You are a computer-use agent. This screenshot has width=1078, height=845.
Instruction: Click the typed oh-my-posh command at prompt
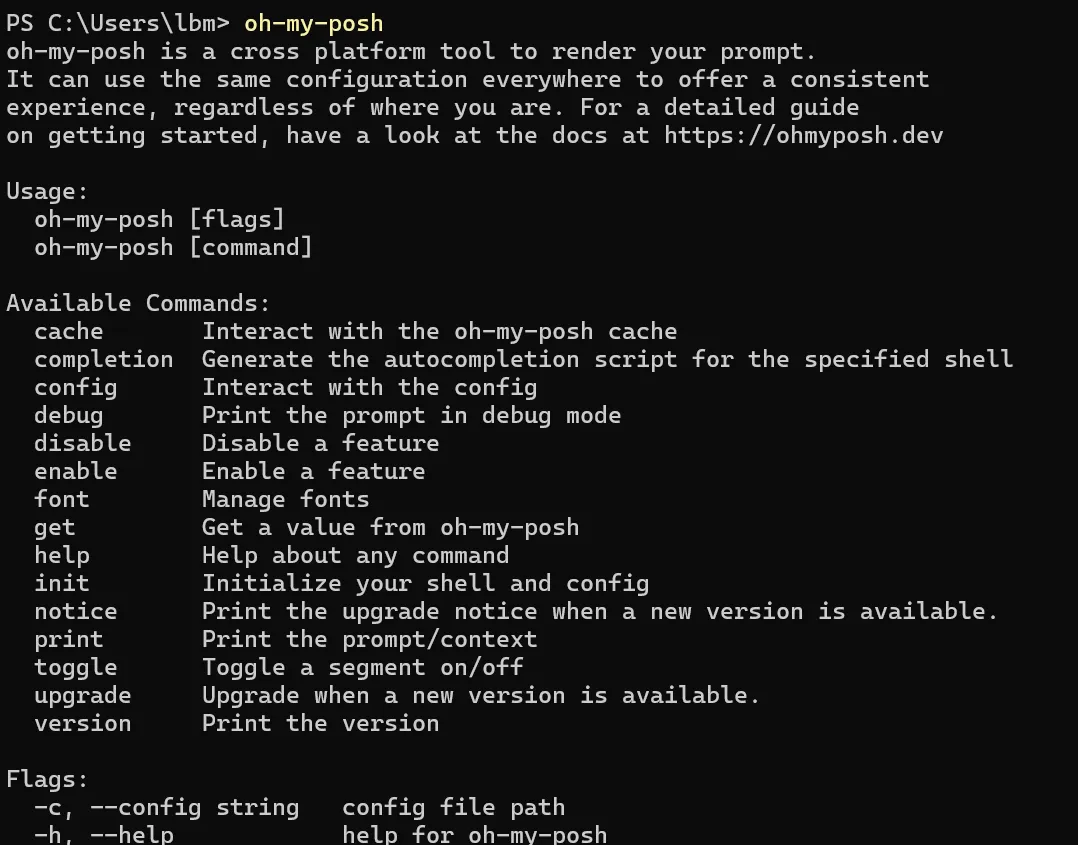(x=313, y=23)
